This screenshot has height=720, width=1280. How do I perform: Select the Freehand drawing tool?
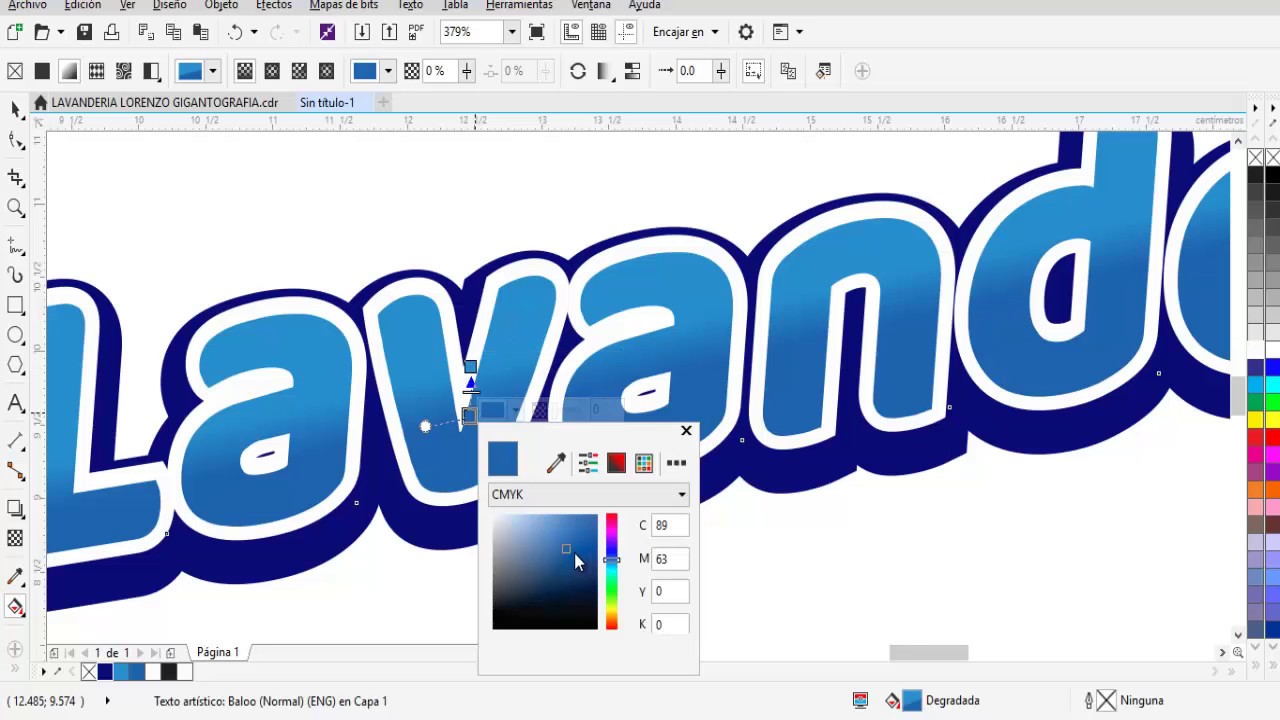15,245
